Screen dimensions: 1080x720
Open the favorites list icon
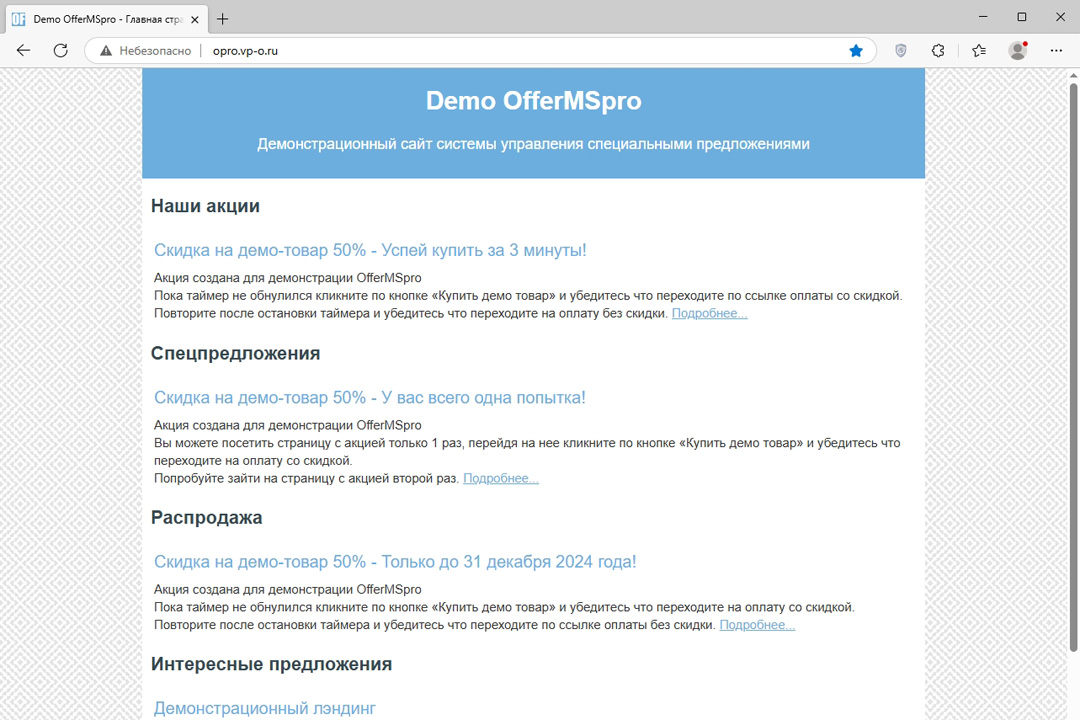click(x=979, y=50)
